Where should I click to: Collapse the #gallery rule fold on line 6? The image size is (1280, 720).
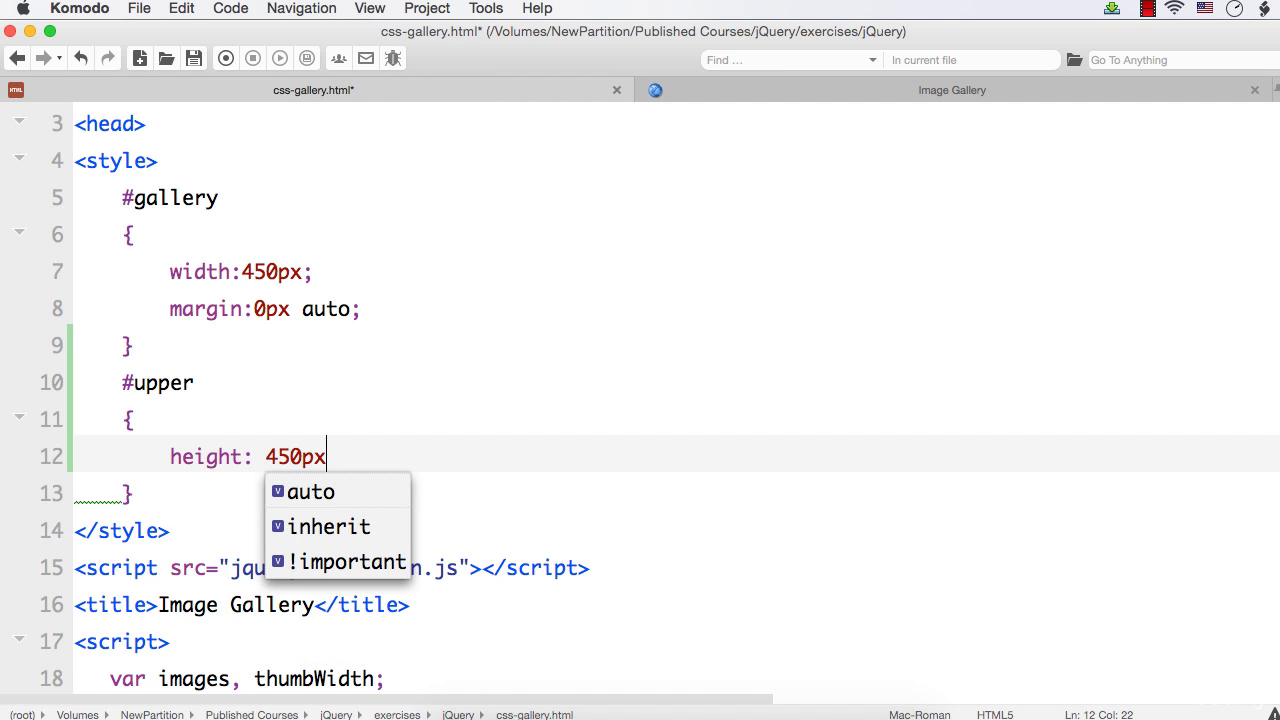18,232
